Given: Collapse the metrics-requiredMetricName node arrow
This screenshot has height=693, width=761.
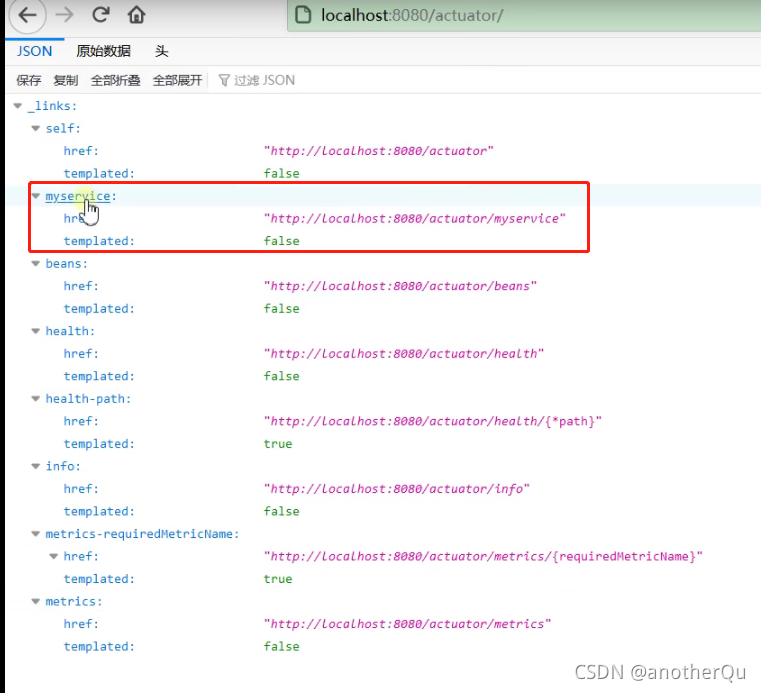Looking at the screenshot, I should point(35,534).
